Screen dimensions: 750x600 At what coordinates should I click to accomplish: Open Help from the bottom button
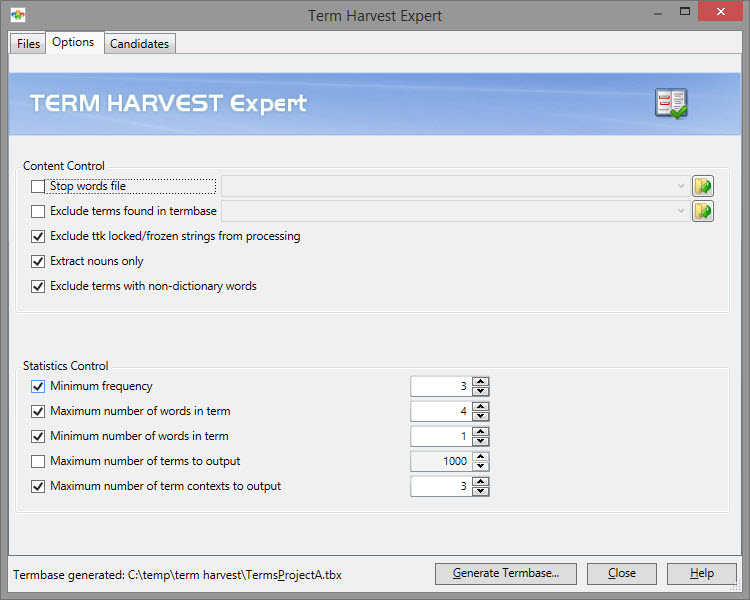click(702, 573)
